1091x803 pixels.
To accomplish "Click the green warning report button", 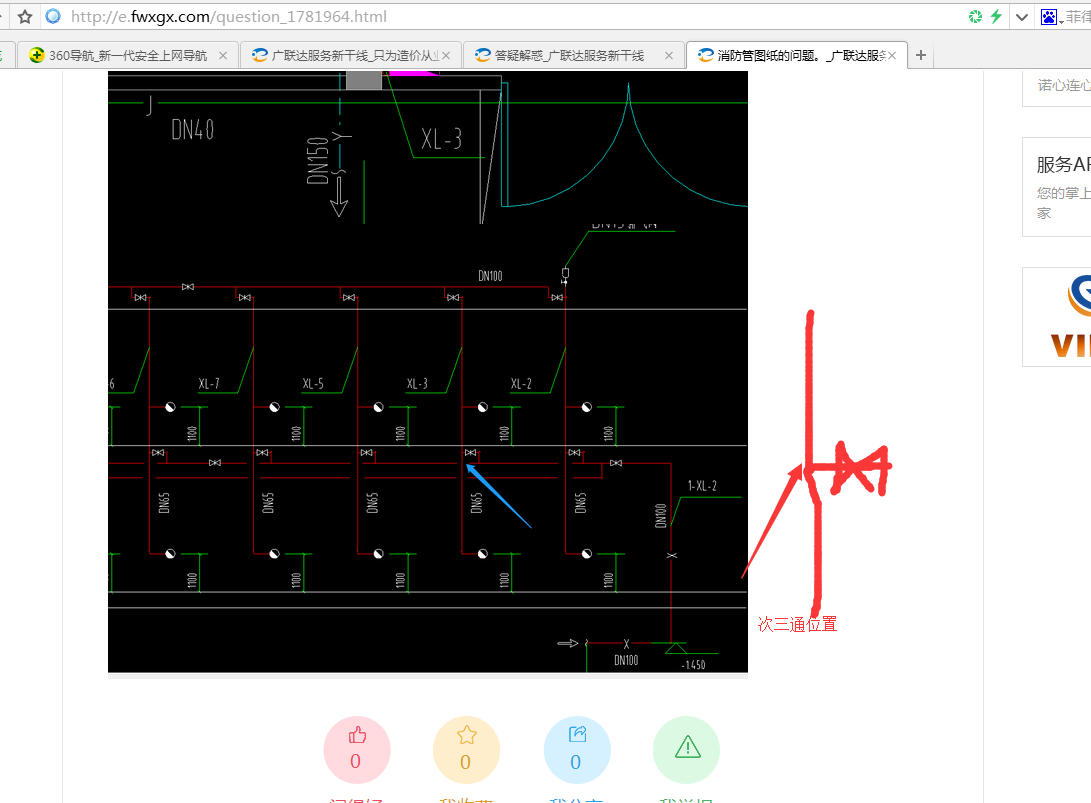I will [x=687, y=750].
